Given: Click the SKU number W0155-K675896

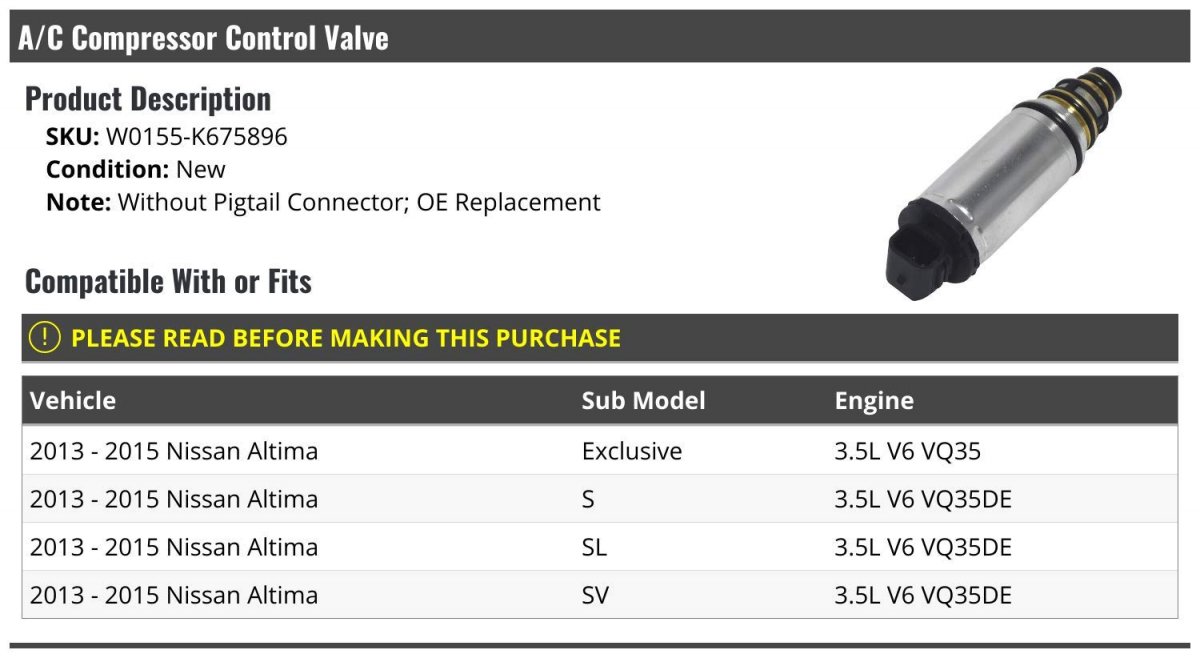Looking at the screenshot, I should click(x=196, y=137).
